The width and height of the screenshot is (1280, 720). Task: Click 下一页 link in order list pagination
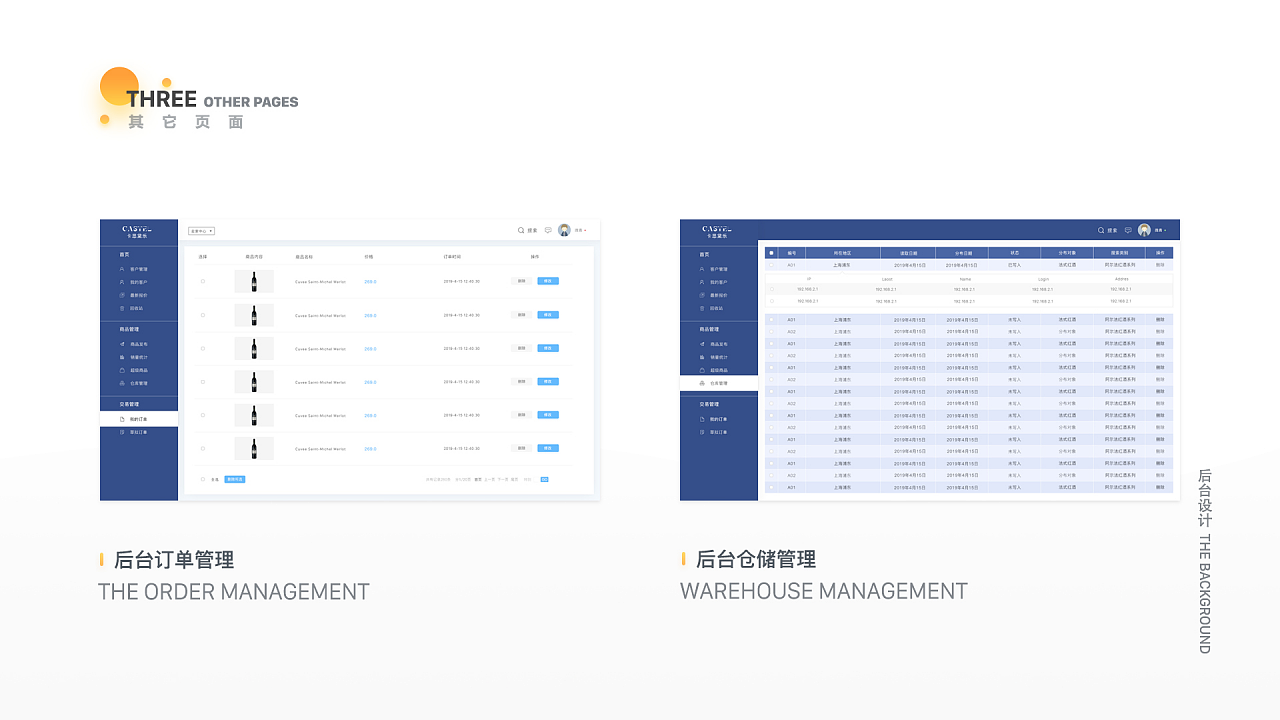coord(502,479)
